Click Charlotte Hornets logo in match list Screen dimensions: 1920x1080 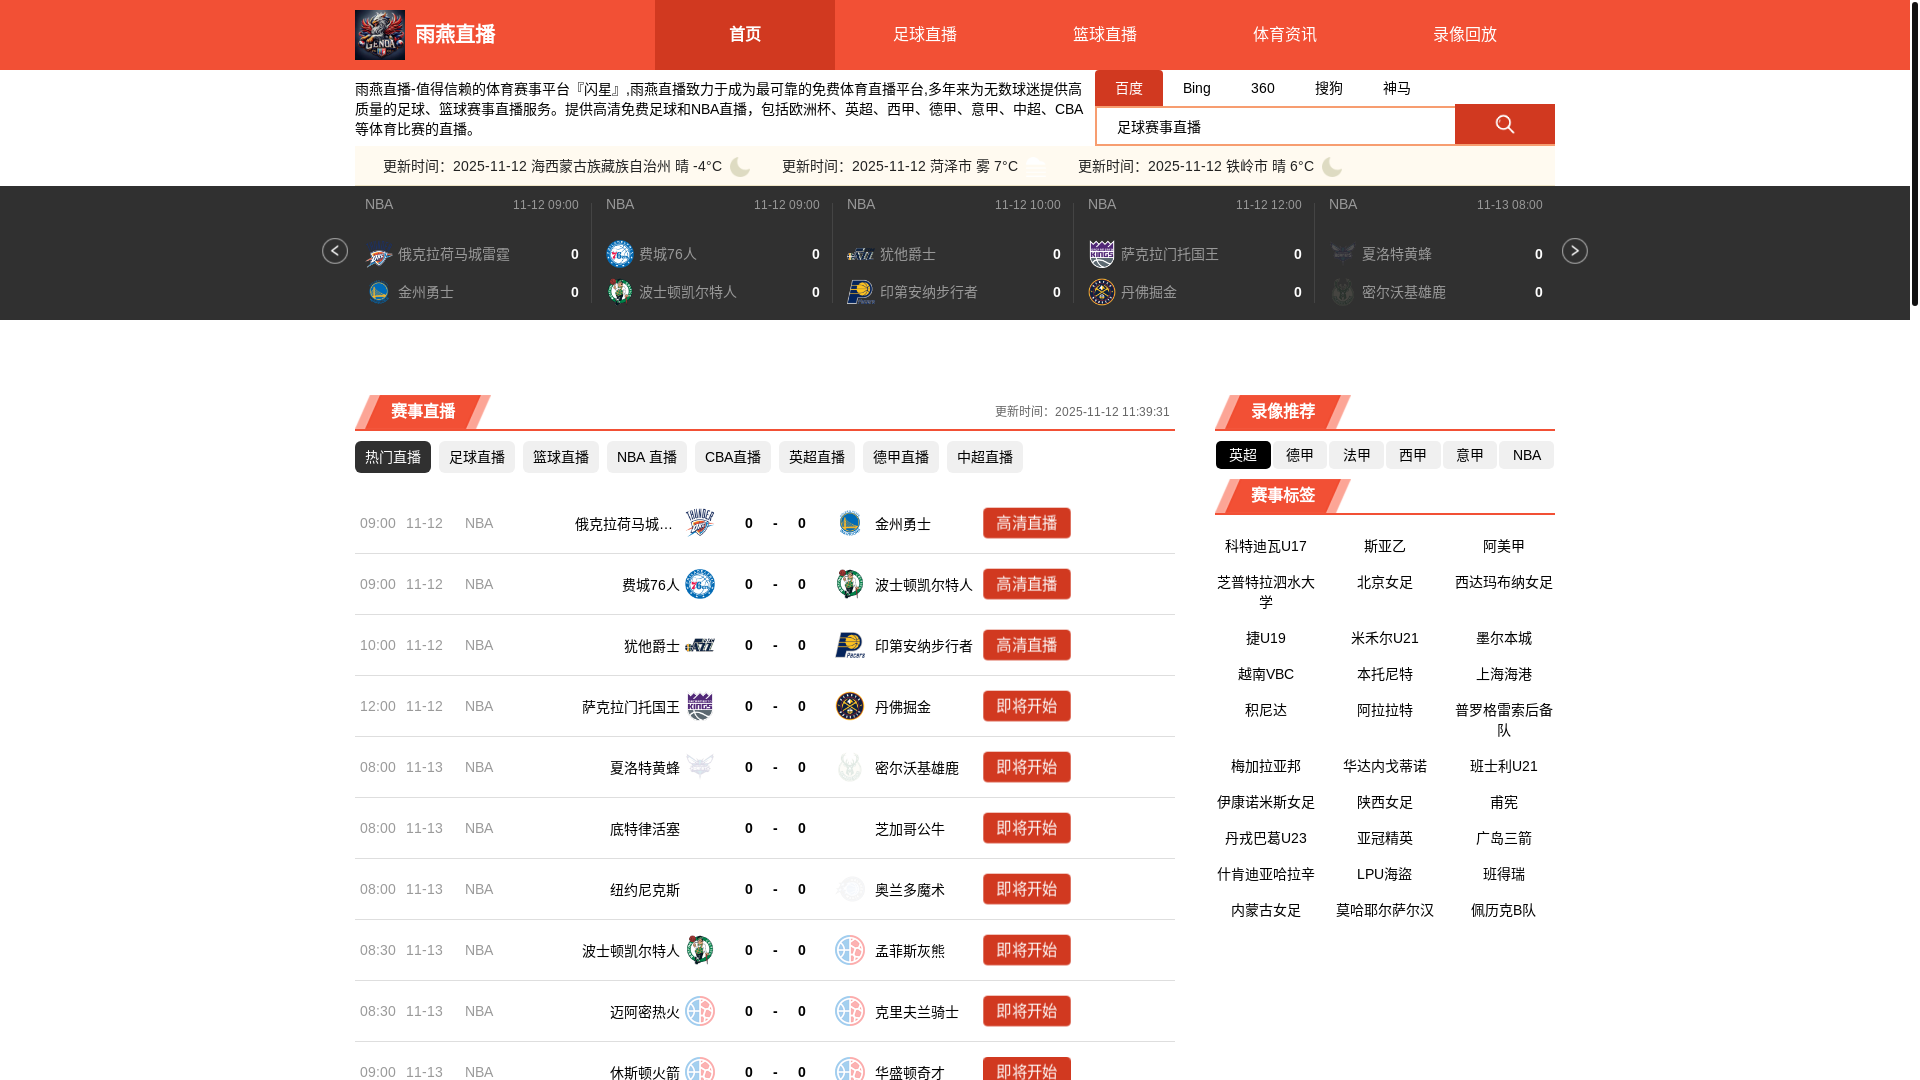point(700,767)
